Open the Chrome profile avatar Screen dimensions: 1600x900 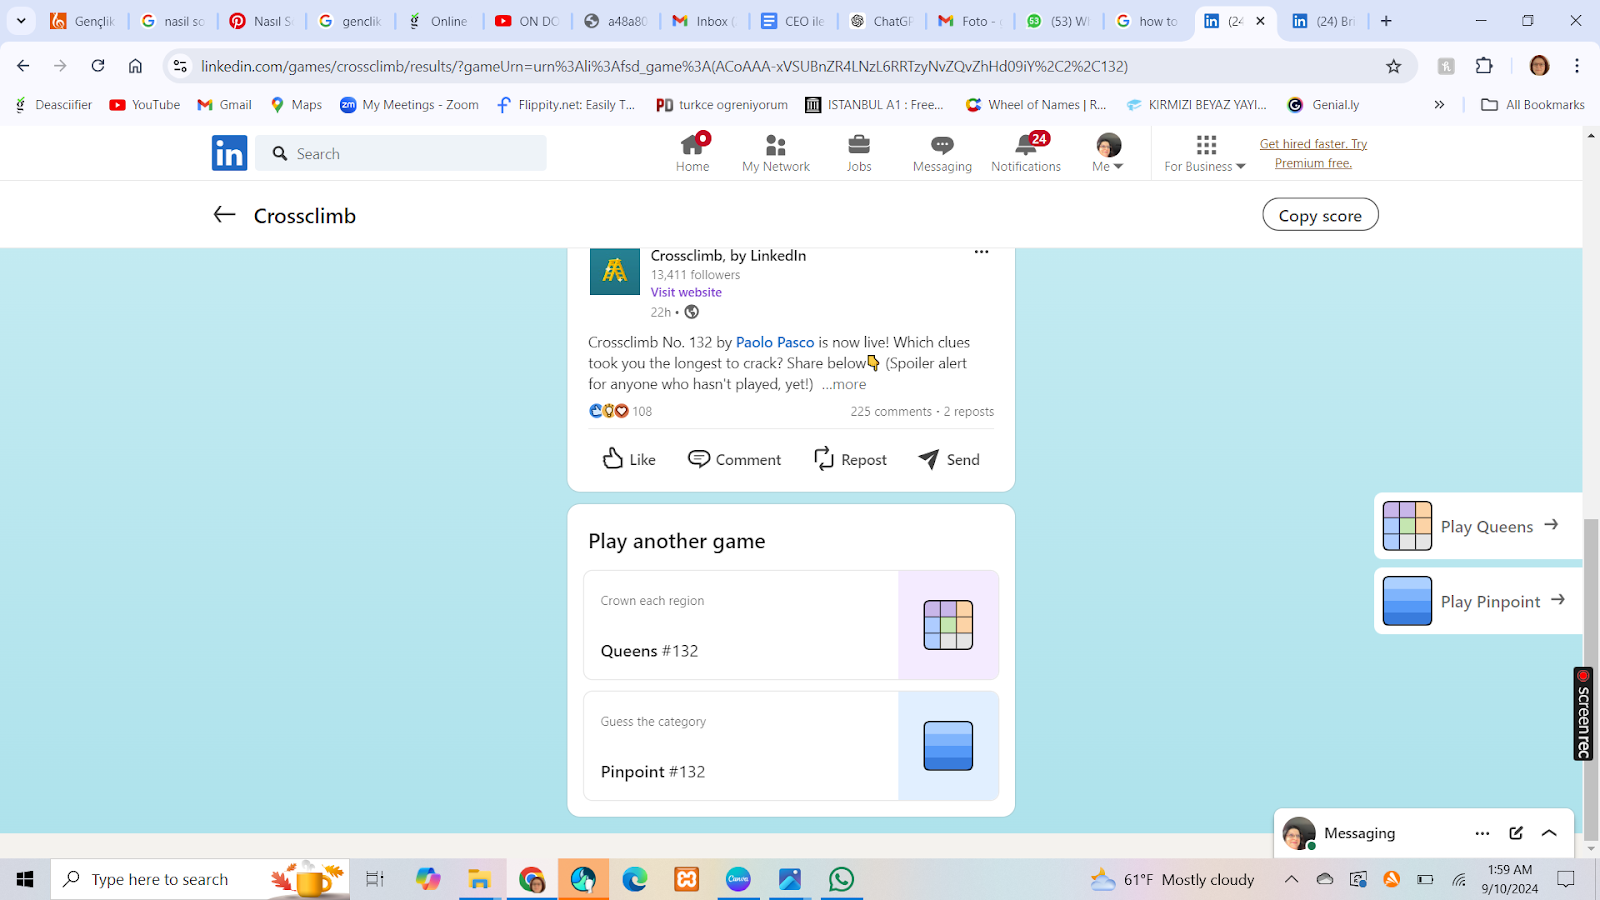point(1539,66)
